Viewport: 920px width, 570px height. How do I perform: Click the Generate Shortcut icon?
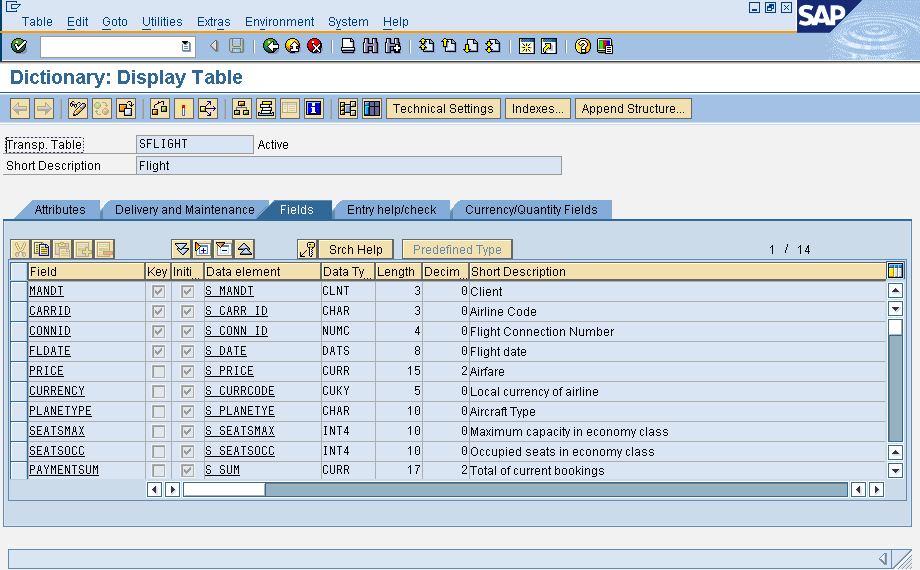coord(549,46)
